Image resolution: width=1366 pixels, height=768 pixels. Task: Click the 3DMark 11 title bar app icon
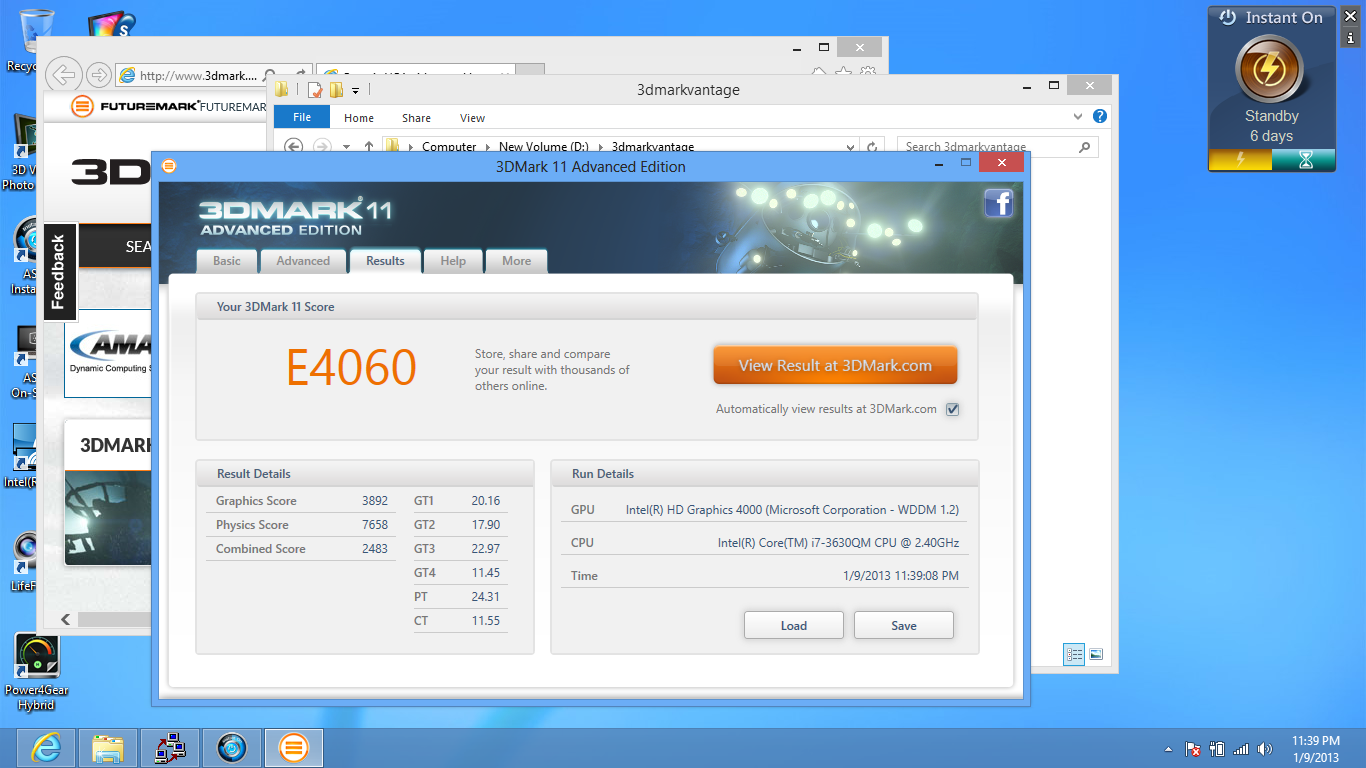168,166
